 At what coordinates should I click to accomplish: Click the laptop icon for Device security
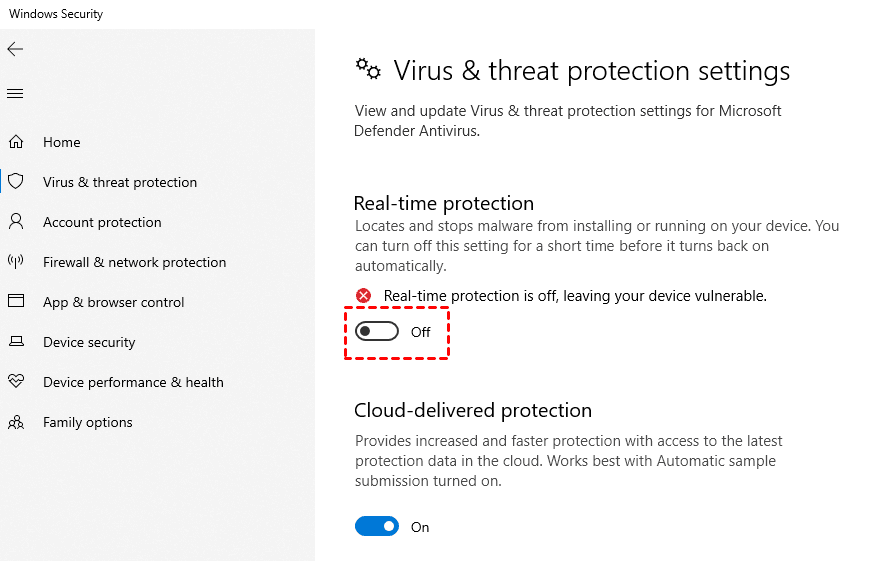pyautogui.click(x=16, y=342)
